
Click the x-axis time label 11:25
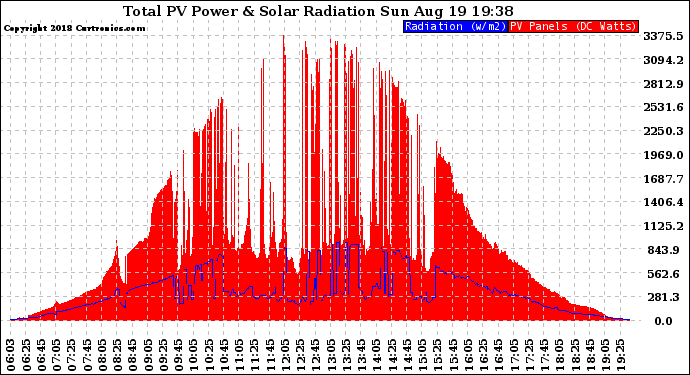[255, 355]
